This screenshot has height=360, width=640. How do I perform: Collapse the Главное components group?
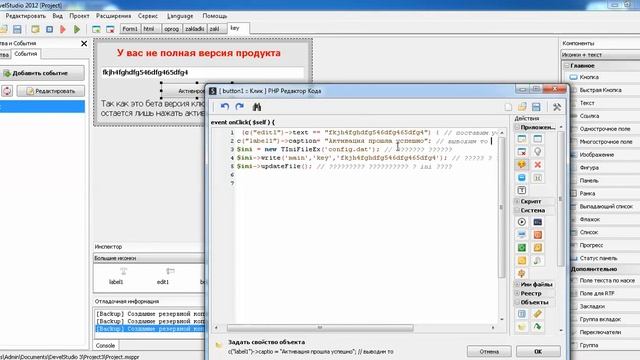[x=567, y=66]
